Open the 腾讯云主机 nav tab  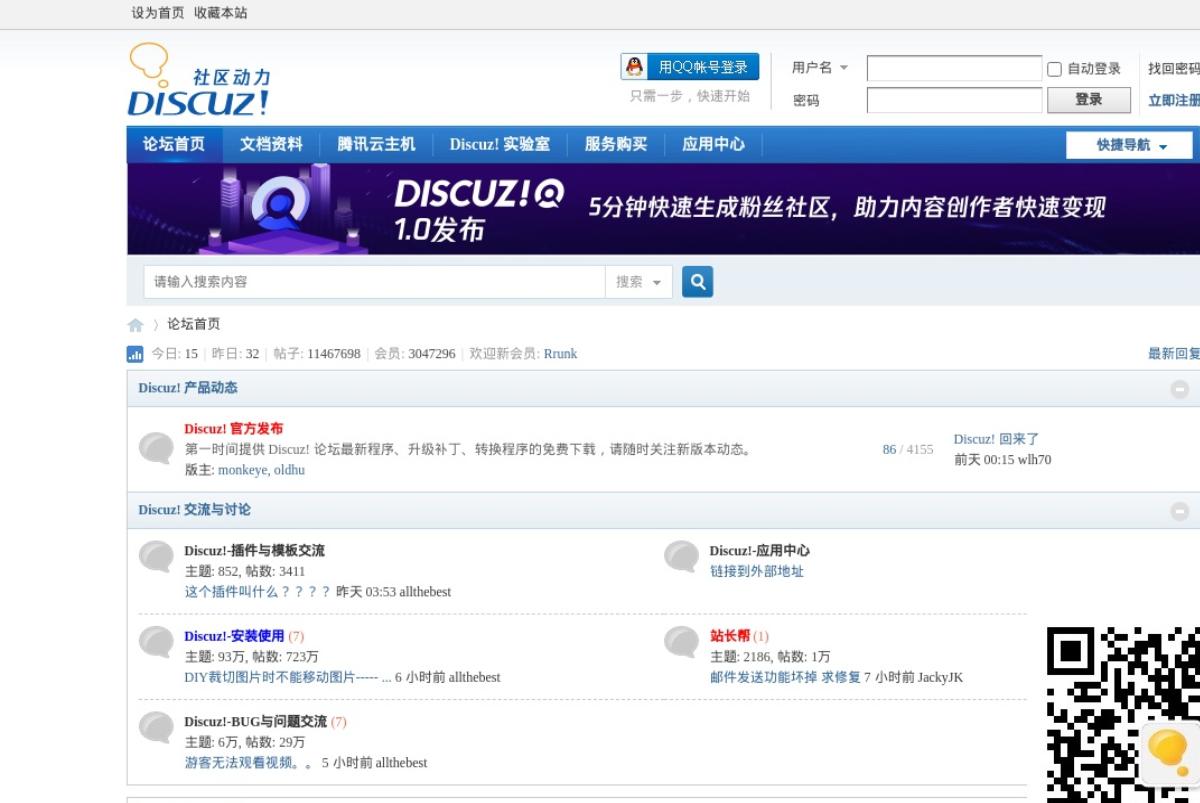coord(376,144)
